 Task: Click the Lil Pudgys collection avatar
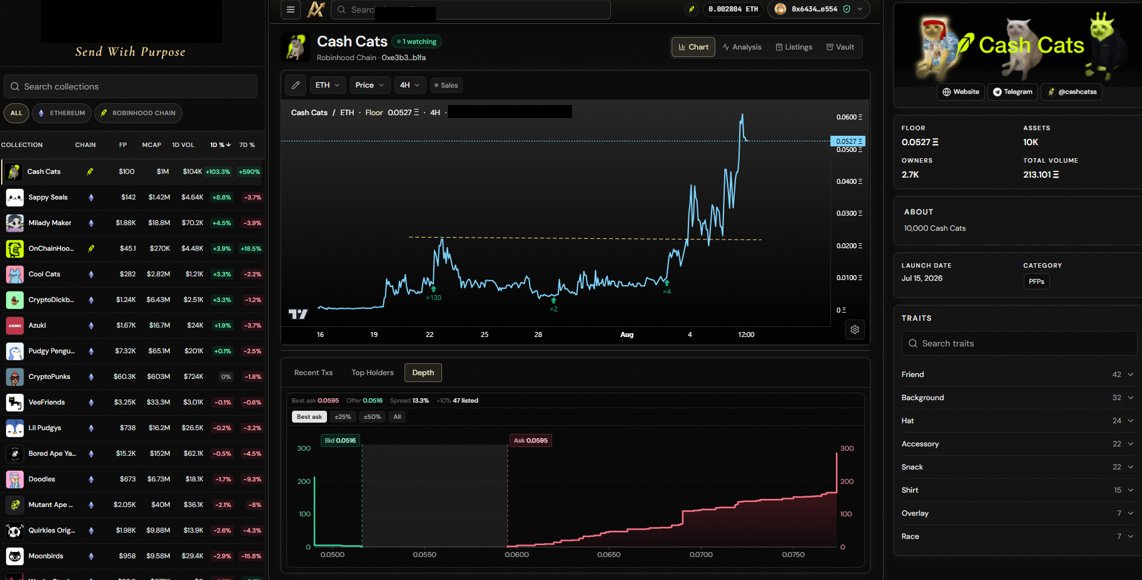point(15,428)
